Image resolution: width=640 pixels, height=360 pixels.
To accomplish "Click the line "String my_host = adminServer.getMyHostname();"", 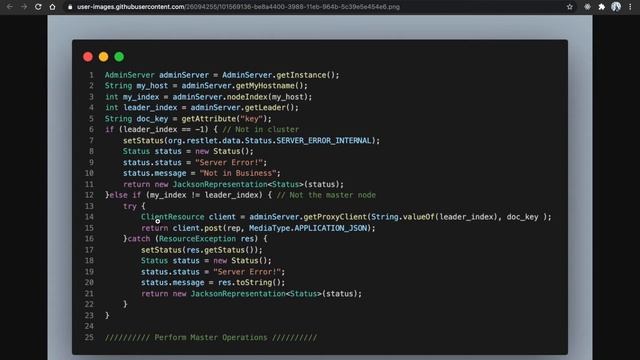I will point(206,86).
